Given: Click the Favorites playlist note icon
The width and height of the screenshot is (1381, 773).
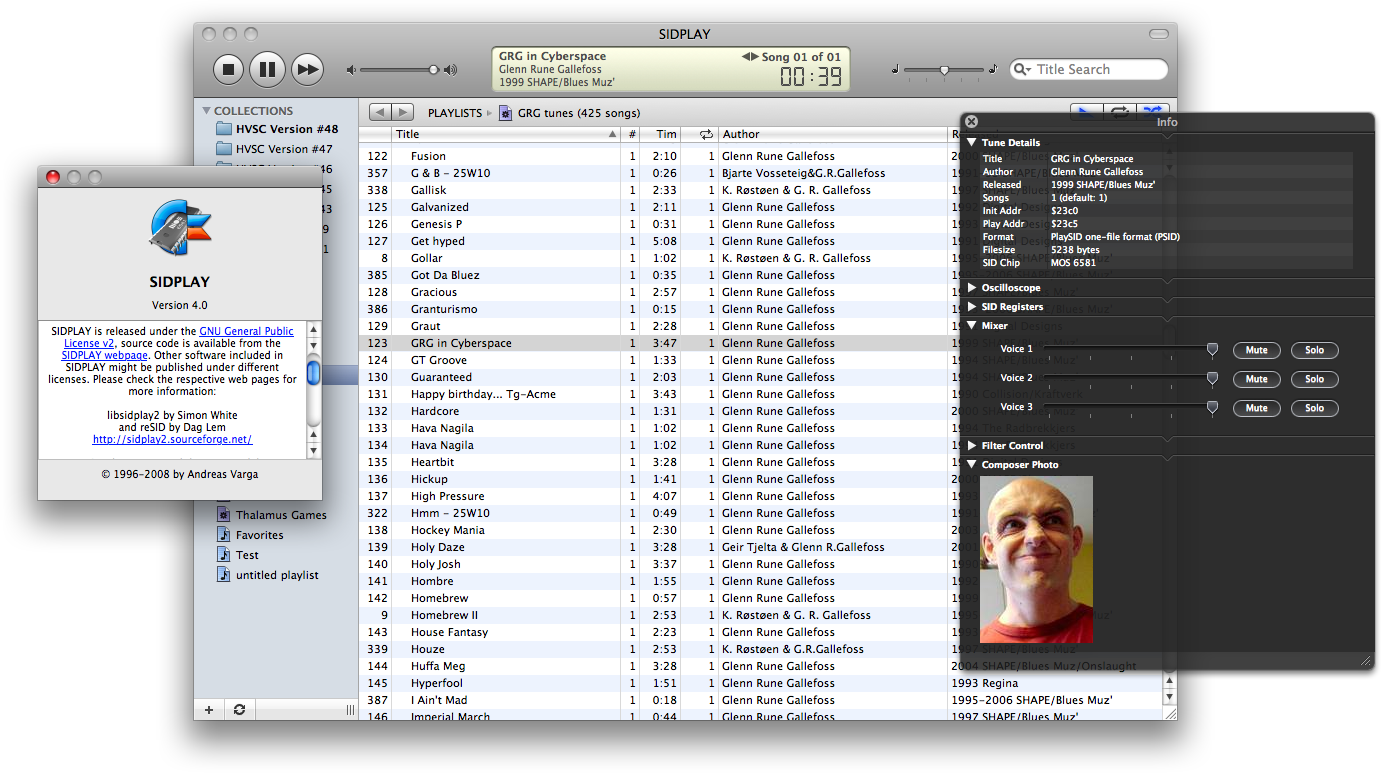Looking at the screenshot, I should point(224,535).
